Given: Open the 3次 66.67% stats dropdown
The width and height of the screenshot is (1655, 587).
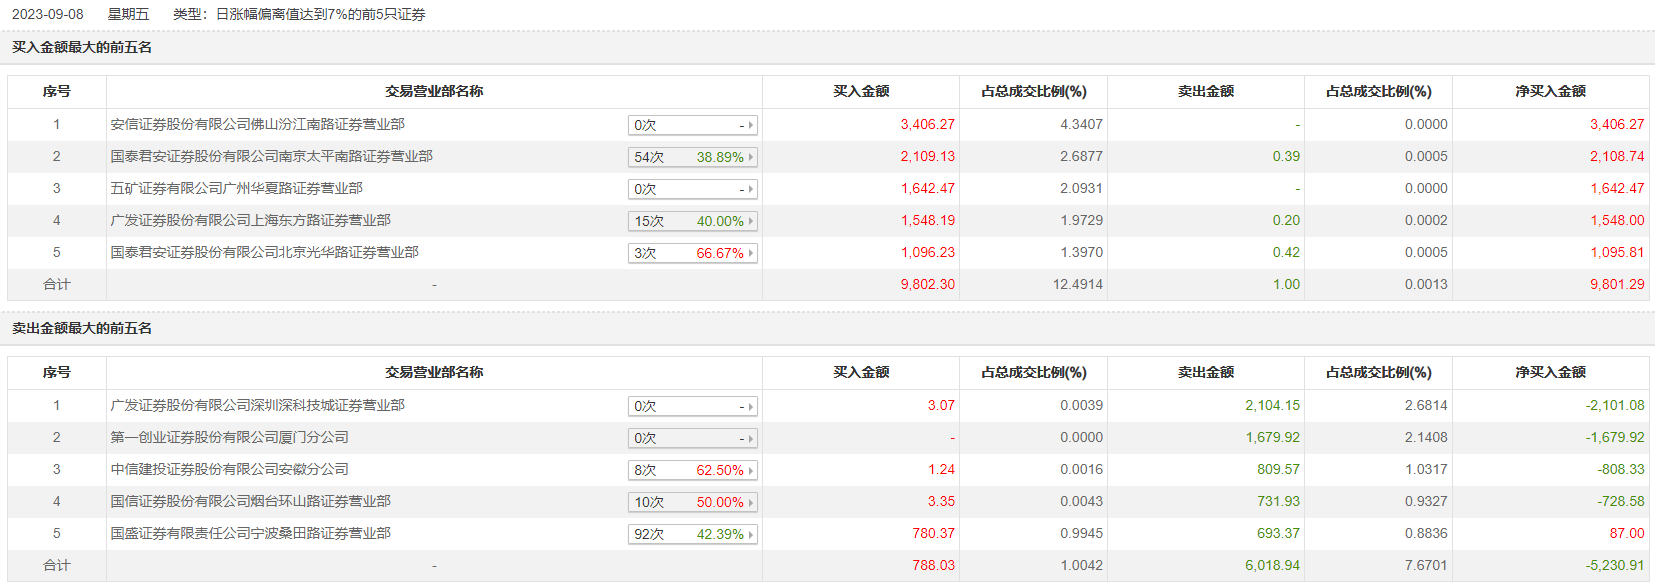Looking at the screenshot, I should tap(692, 254).
